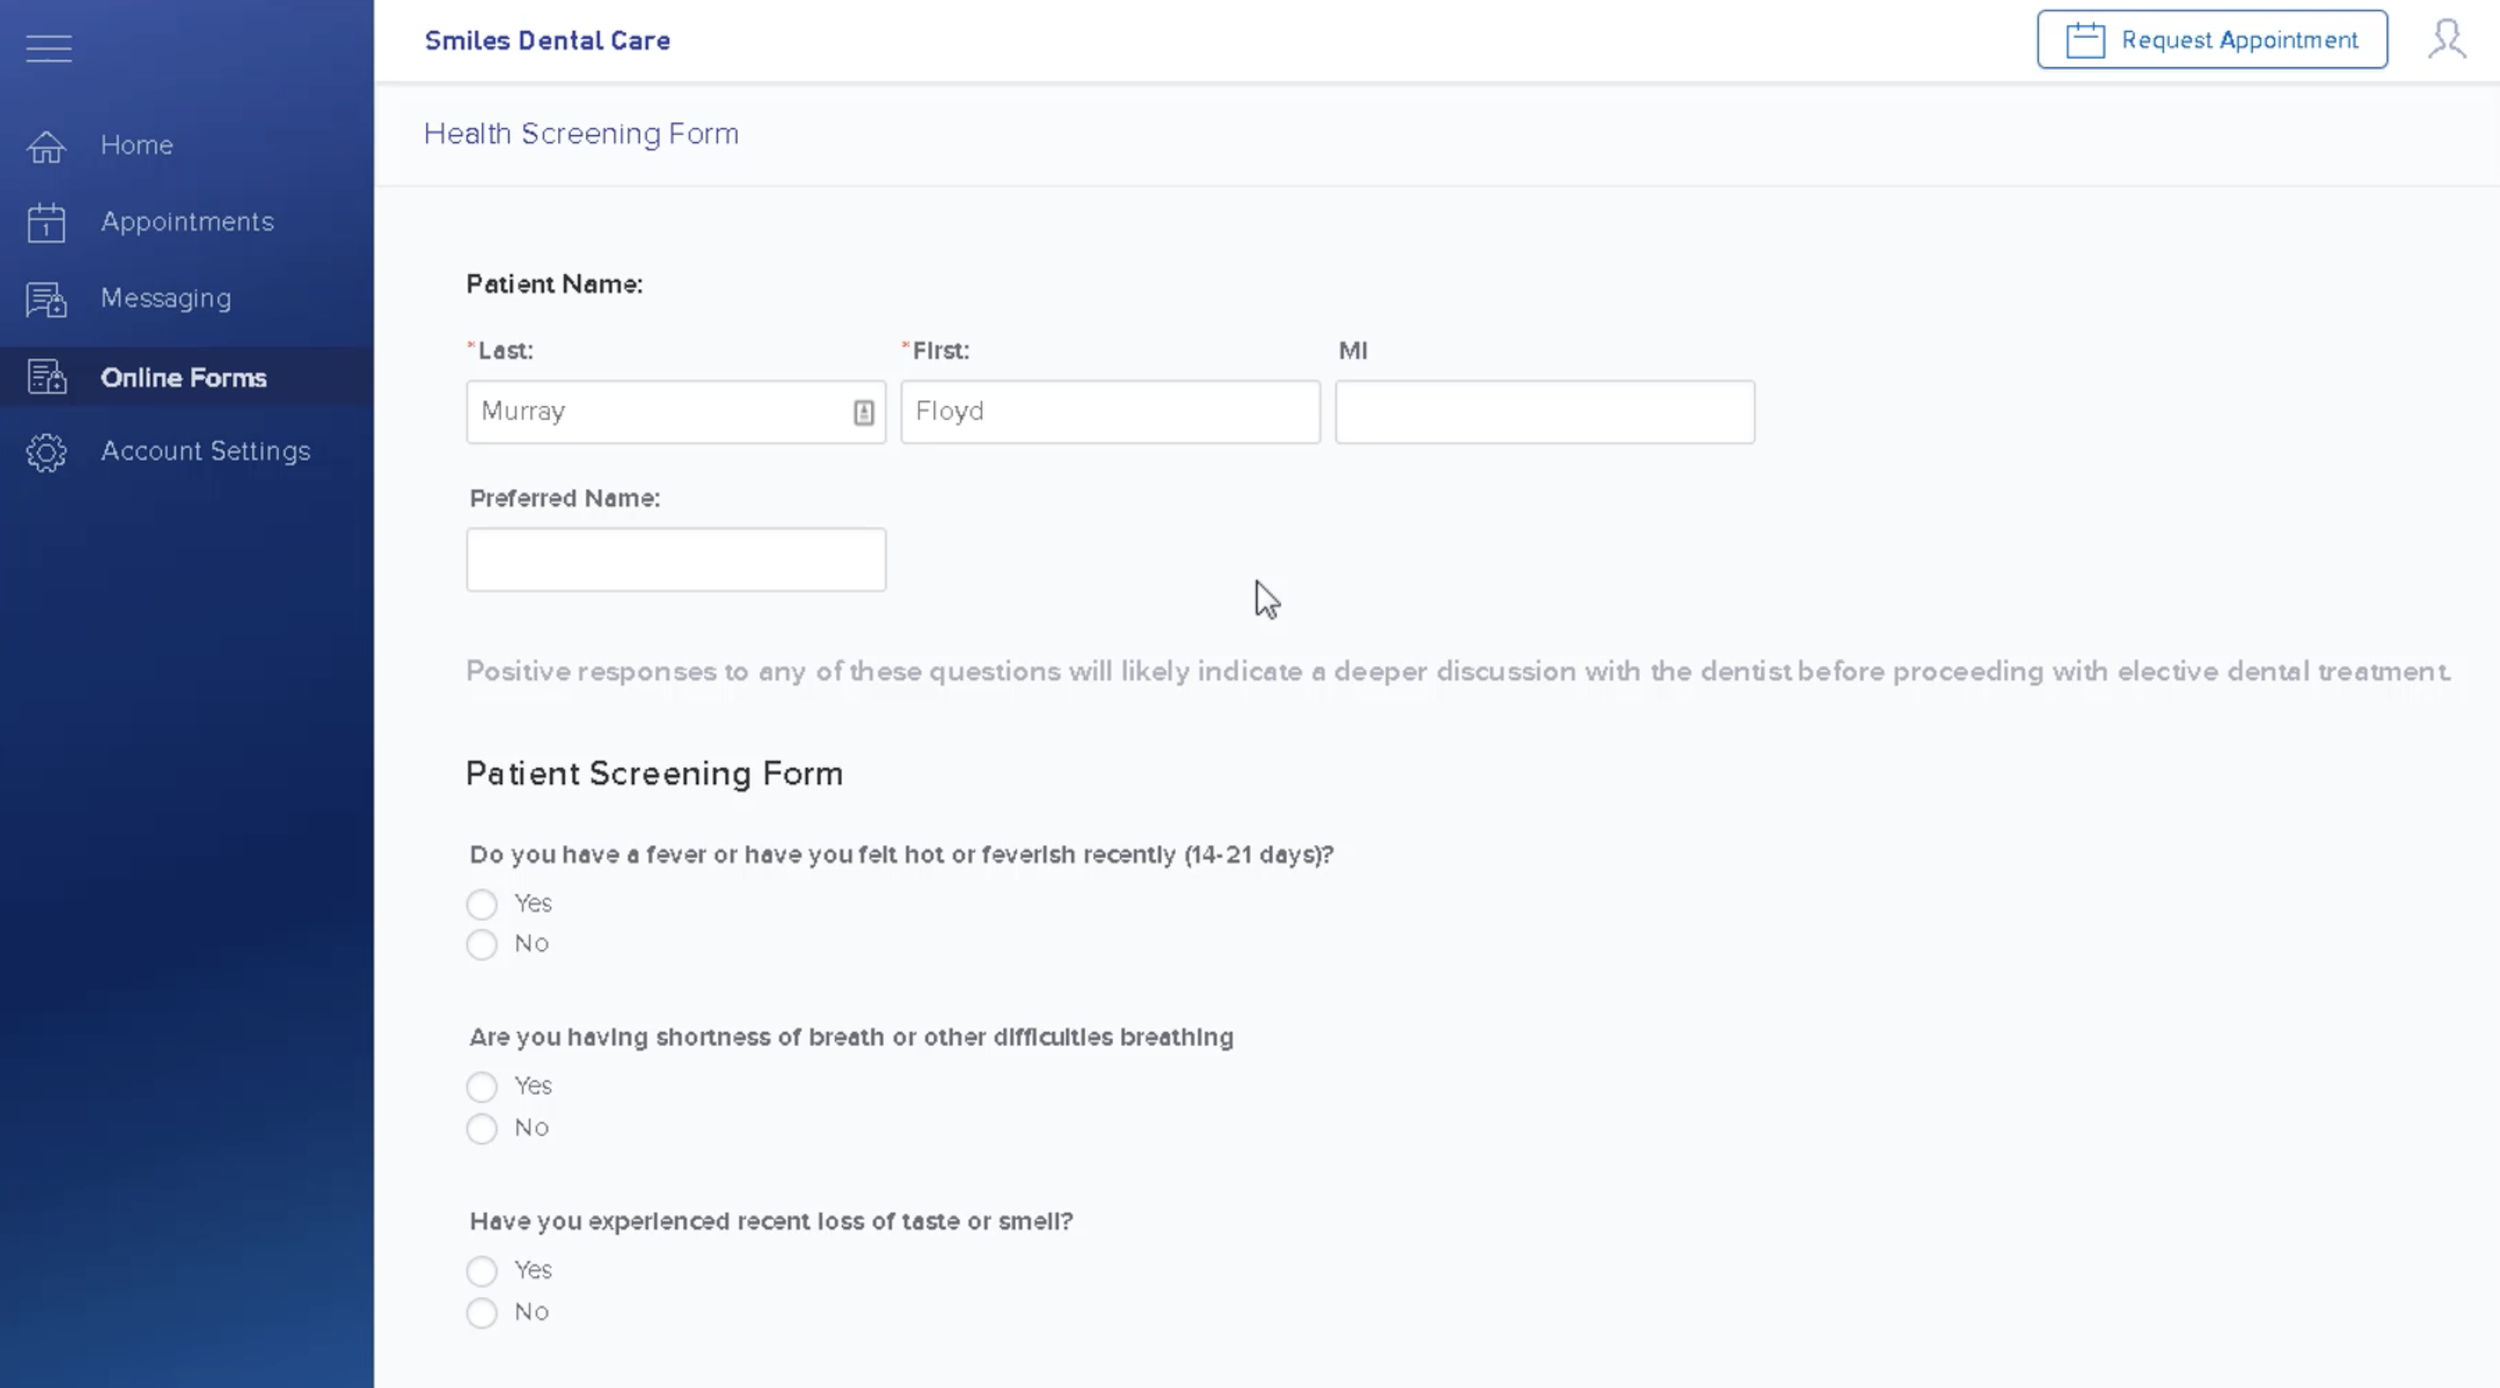Click the MI input field

[1545, 412]
